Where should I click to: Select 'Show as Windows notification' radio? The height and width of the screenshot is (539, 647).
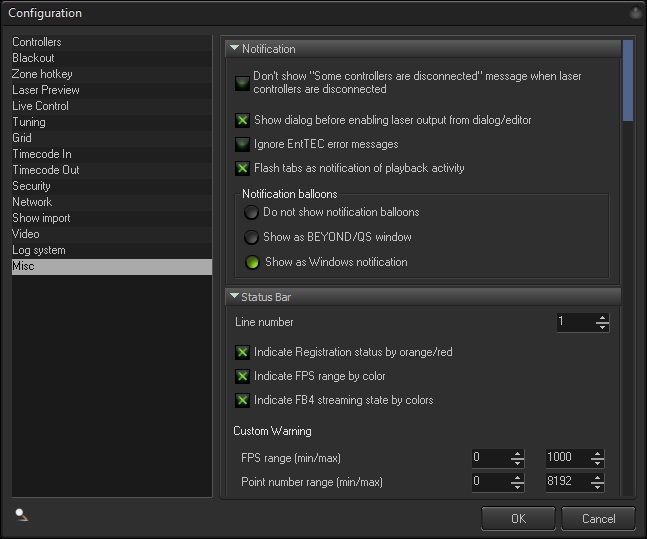(253, 262)
